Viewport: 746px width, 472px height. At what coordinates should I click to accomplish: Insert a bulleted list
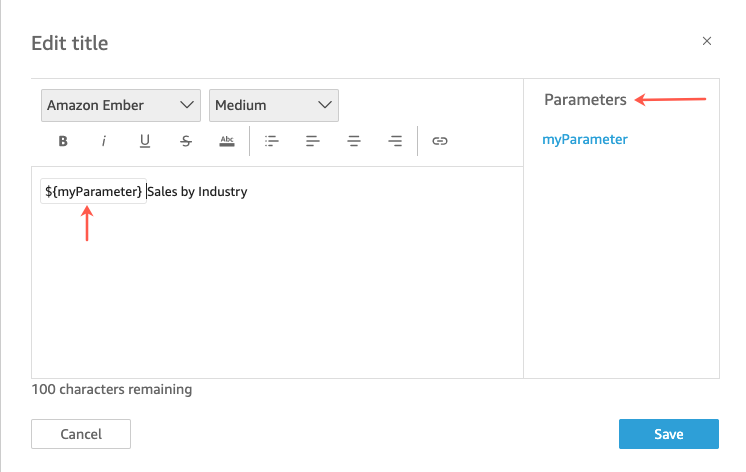pyautogui.click(x=271, y=141)
